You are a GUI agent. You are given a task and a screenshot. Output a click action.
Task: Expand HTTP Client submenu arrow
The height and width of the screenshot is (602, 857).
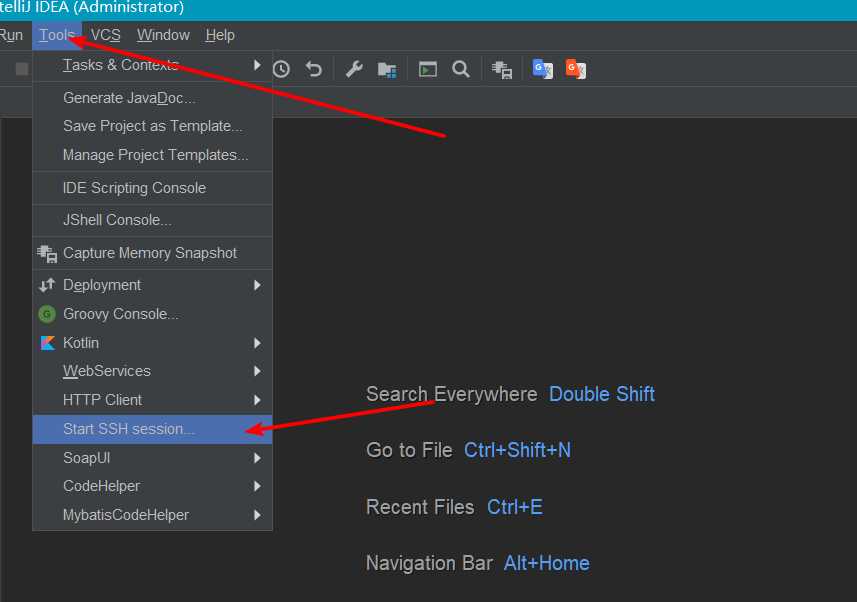click(257, 400)
